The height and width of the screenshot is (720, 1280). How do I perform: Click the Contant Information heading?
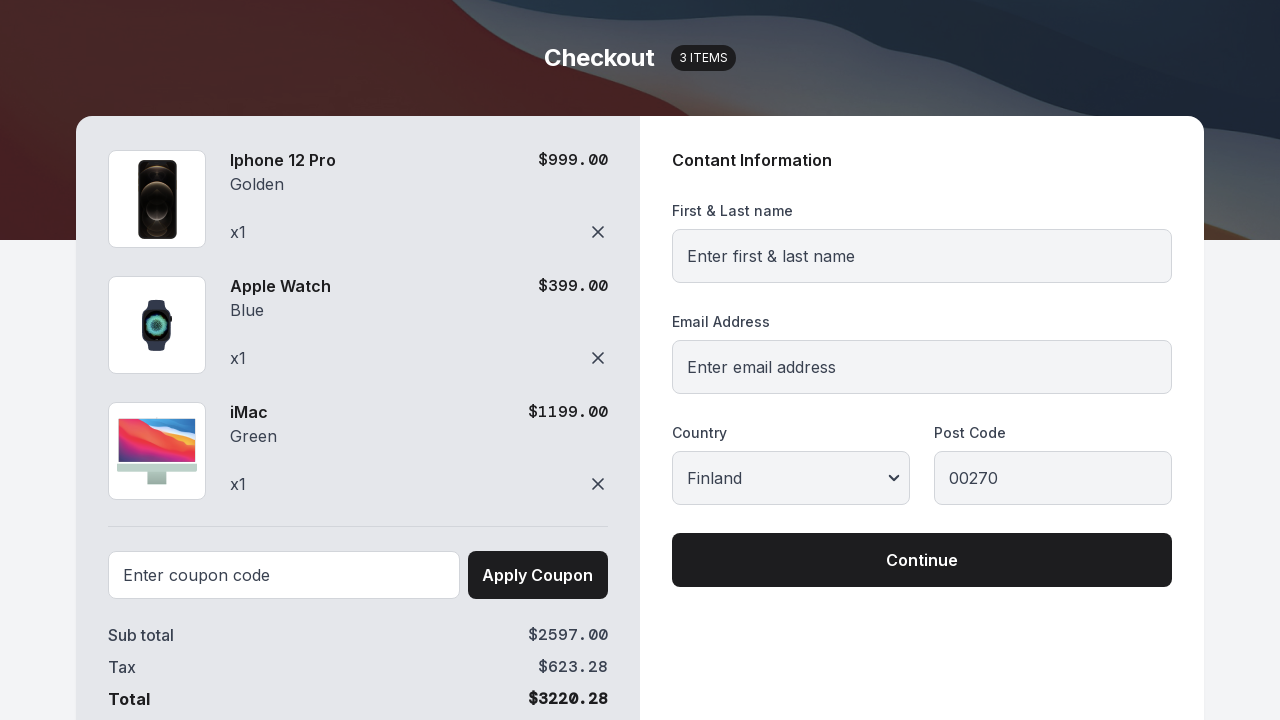coord(752,160)
